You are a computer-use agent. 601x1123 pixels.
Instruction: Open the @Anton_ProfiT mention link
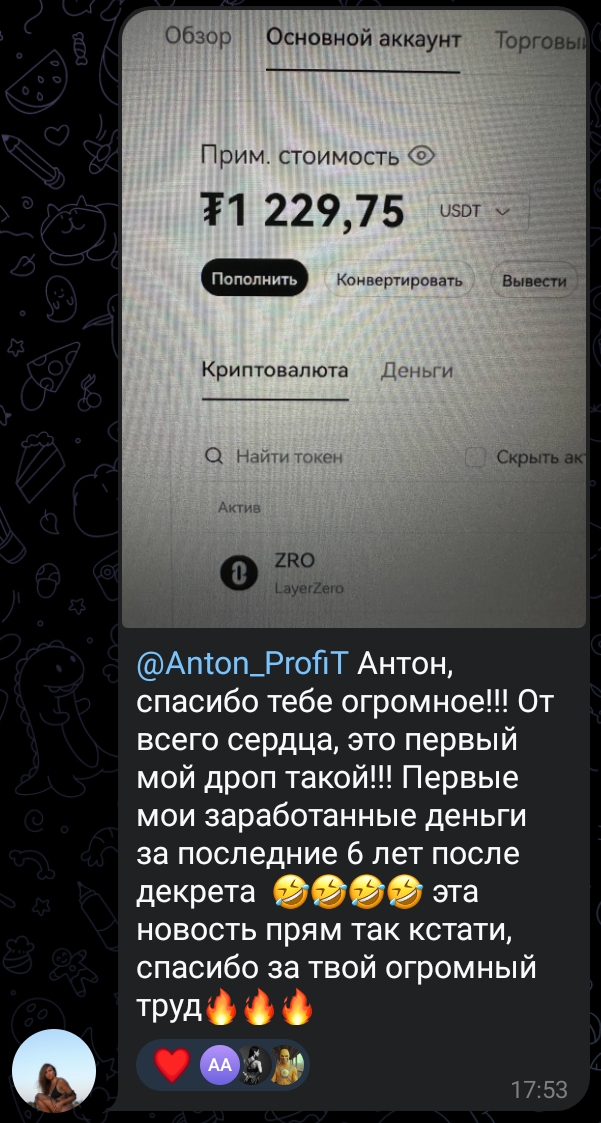[x=241, y=666]
